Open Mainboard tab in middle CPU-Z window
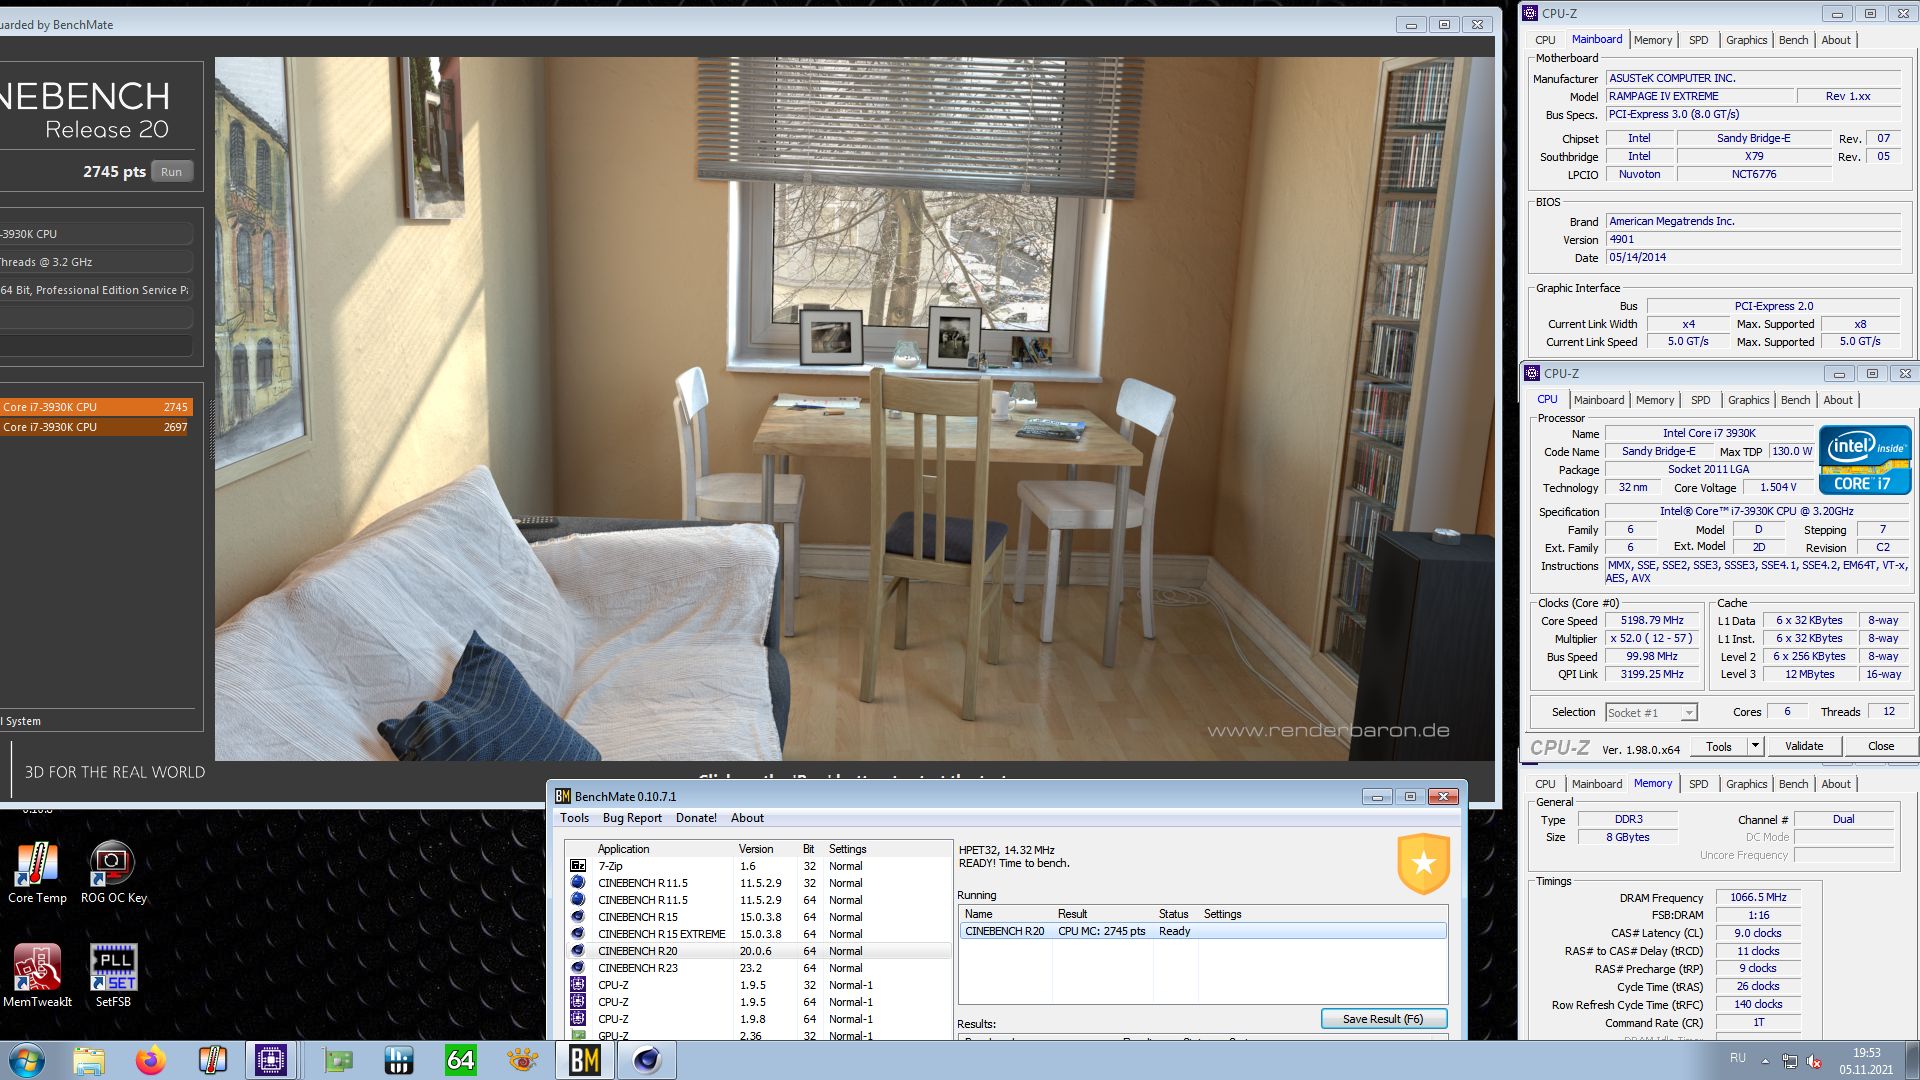 pos(1598,400)
